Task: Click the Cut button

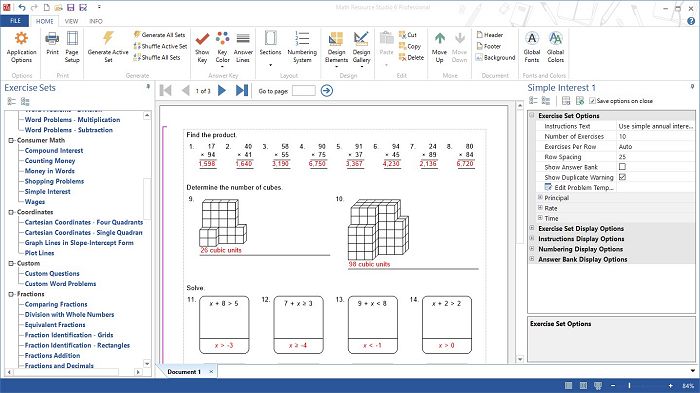Action: click(x=408, y=34)
